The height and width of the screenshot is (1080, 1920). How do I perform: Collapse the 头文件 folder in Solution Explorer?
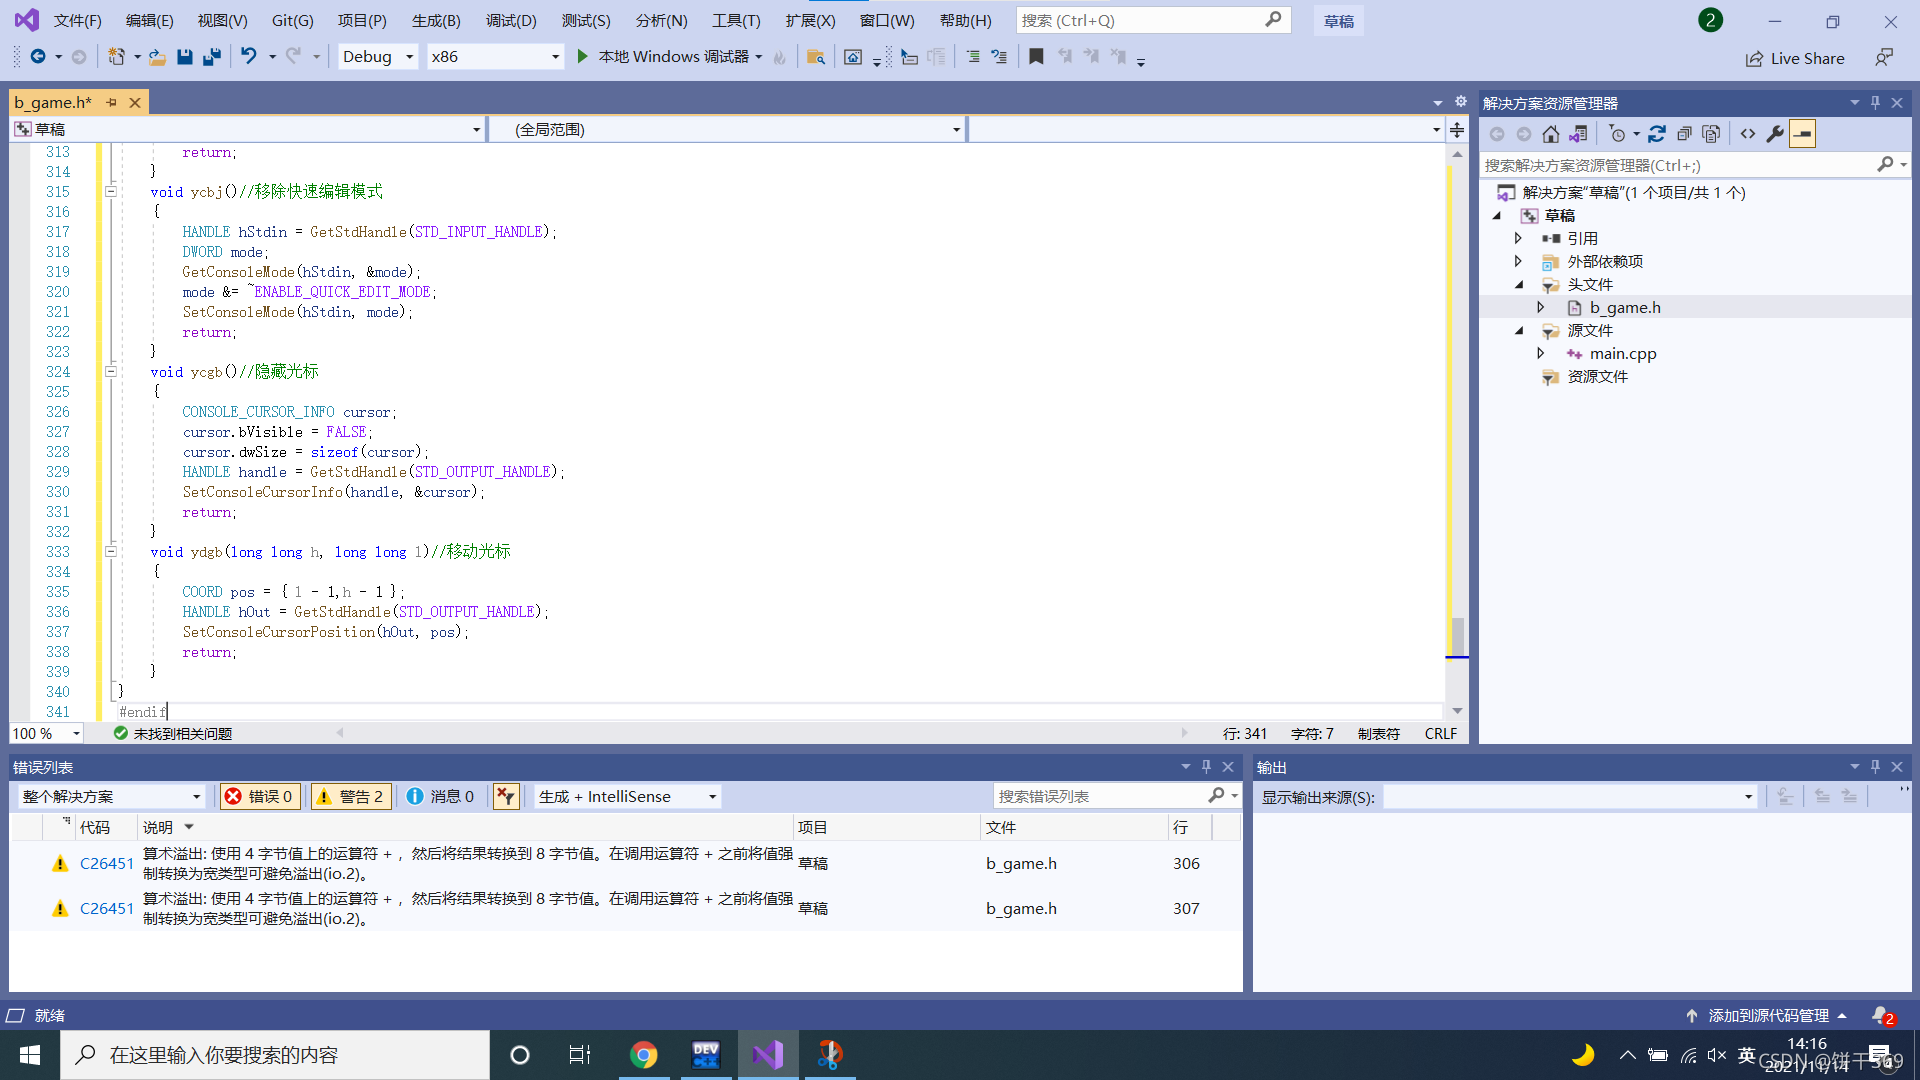(x=1520, y=284)
